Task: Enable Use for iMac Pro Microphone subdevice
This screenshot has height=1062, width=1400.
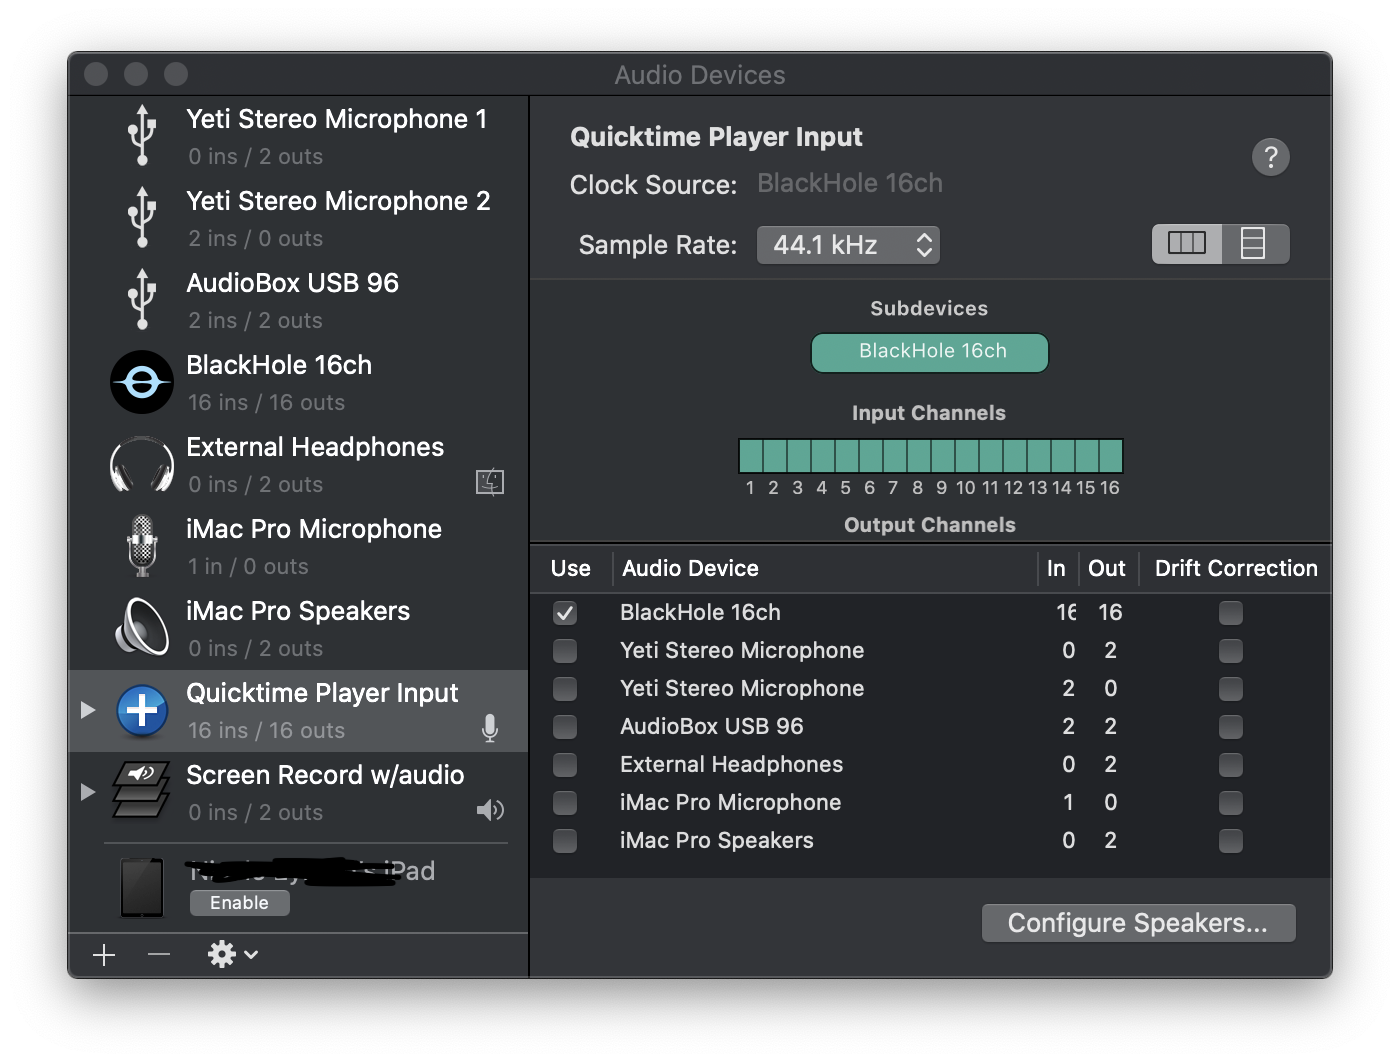Action: click(x=565, y=803)
